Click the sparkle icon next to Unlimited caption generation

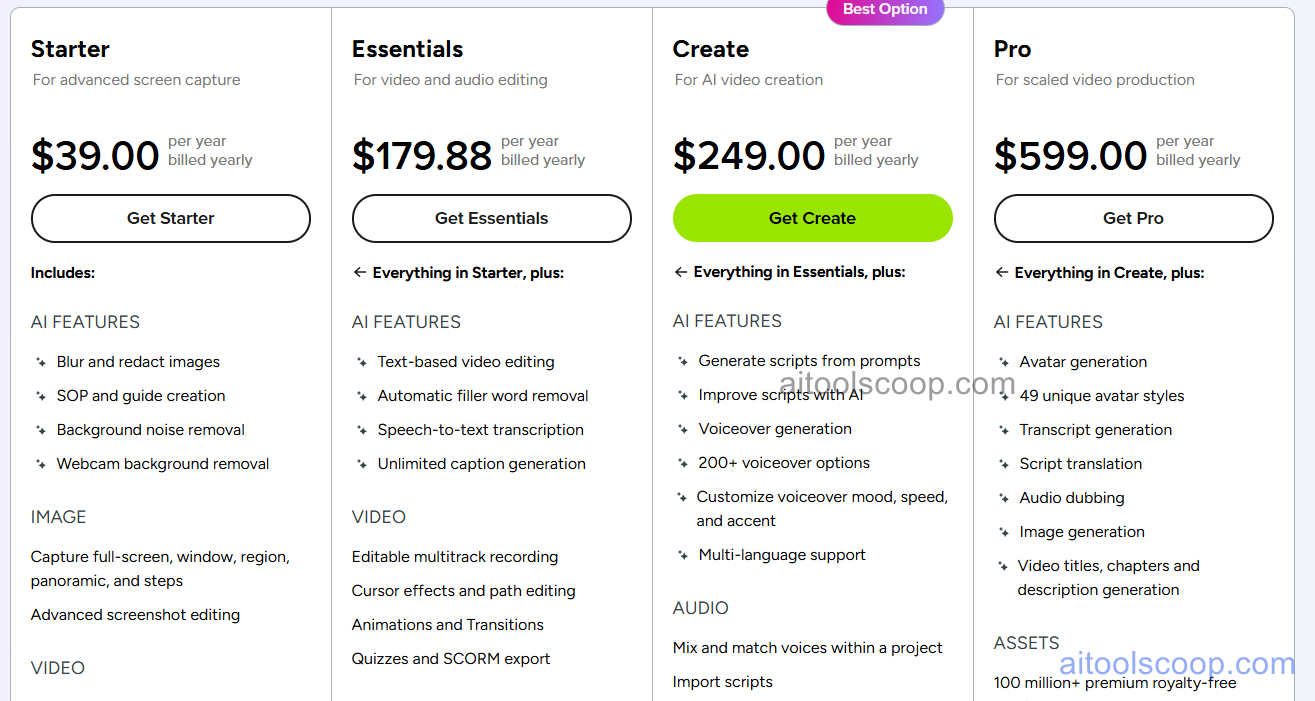[x=362, y=464]
